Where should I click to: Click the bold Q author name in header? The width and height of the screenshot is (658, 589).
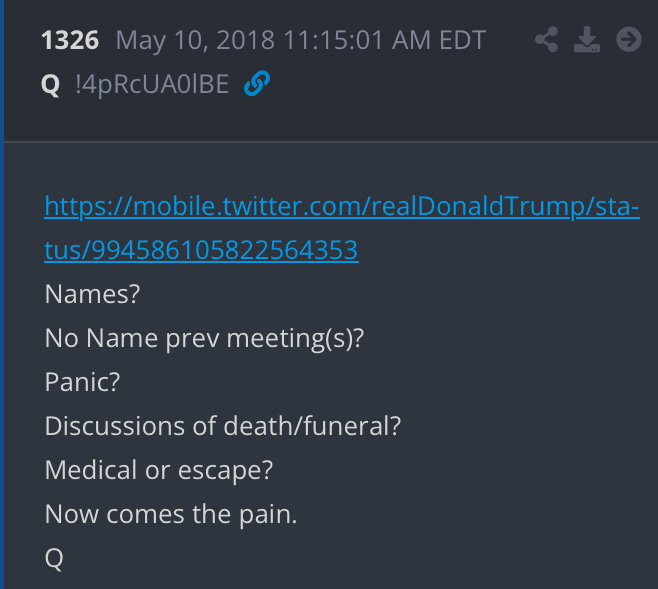coord(50,84)
